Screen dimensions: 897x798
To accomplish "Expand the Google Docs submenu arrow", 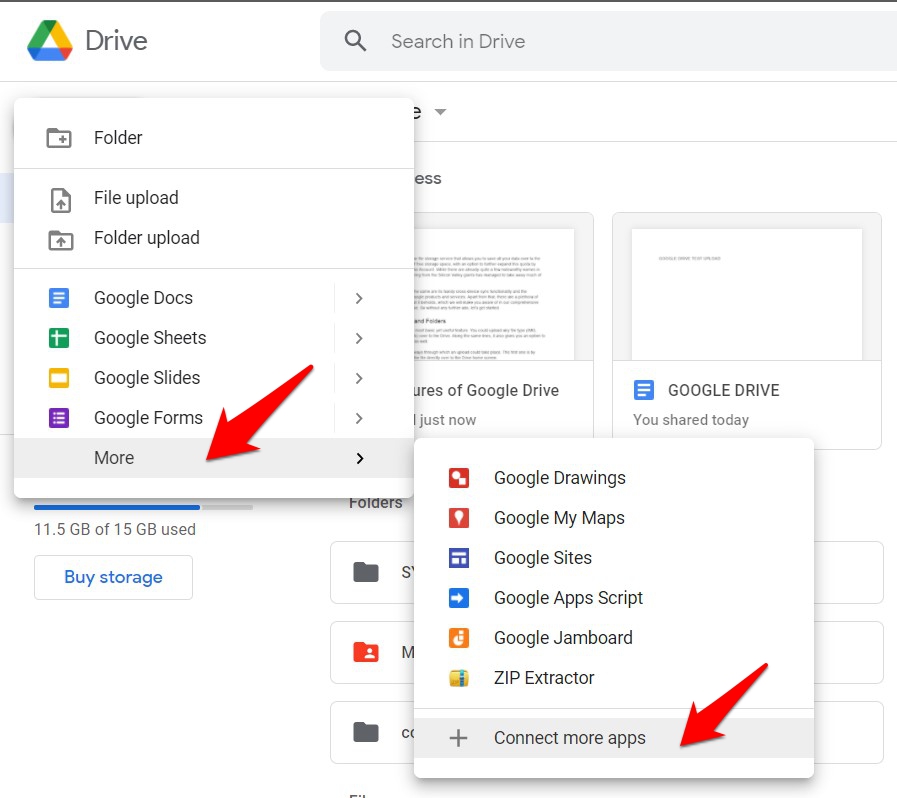I will coord(359,298).
